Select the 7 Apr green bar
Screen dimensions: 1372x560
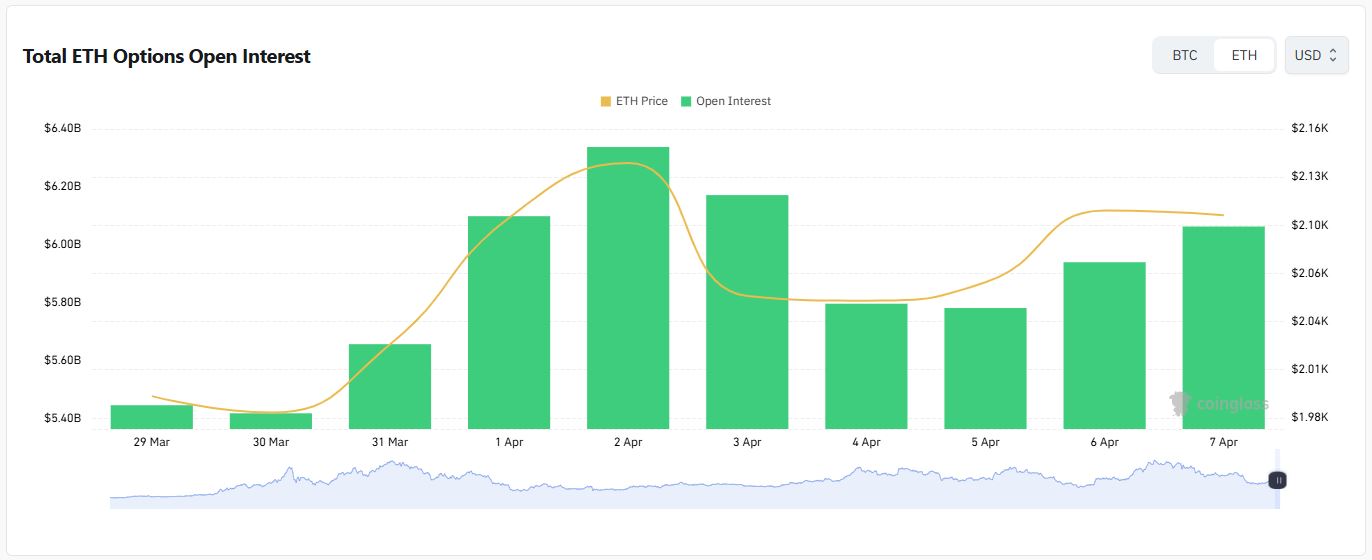(x=1223, y=327)
